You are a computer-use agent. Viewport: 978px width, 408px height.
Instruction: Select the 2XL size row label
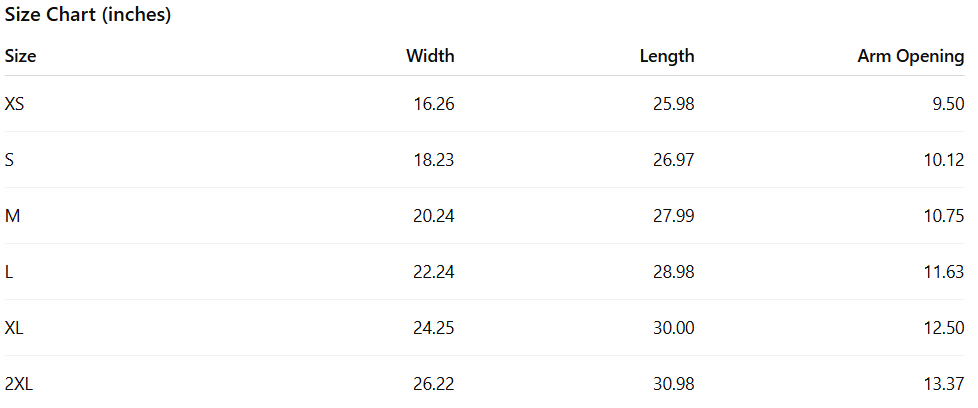(x=19, y=384)
